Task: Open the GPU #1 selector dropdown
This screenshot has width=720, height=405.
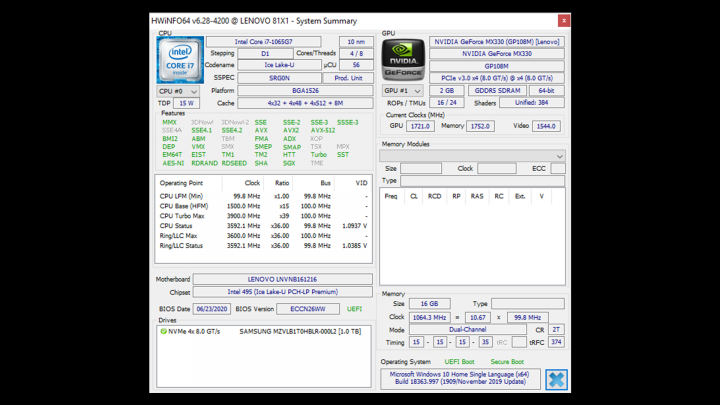Action: click(402, 91)
